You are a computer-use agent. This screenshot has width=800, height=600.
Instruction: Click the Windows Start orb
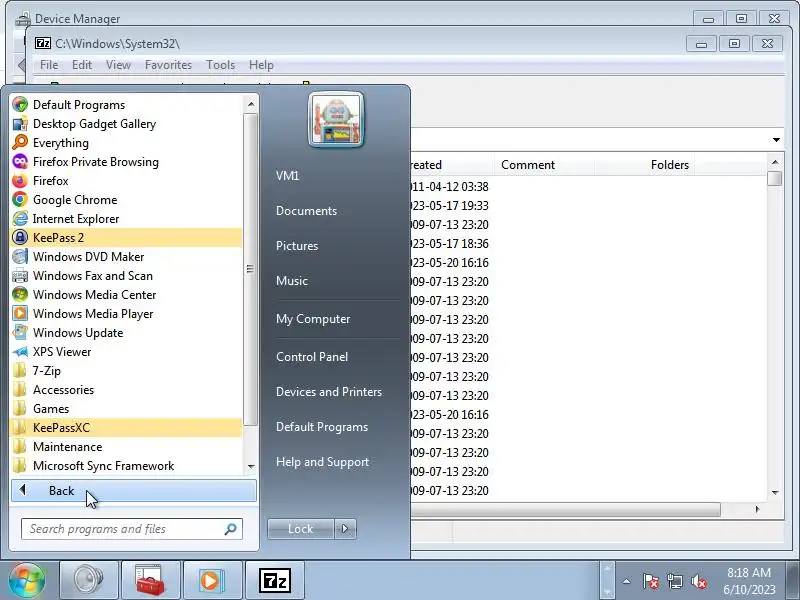click(28, 580)
